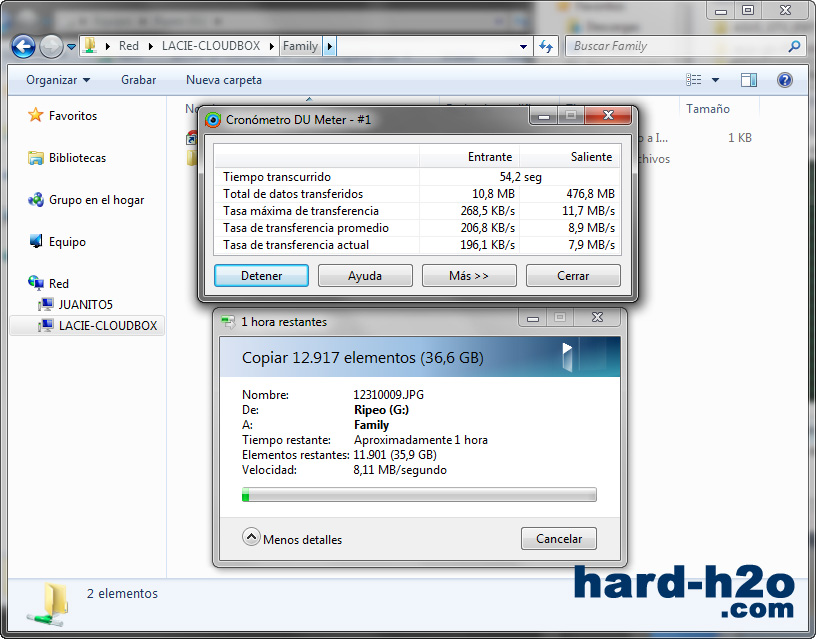816x639 pixels.
Task: Expand the address bar history dropdown
Action: pos(525,46)
